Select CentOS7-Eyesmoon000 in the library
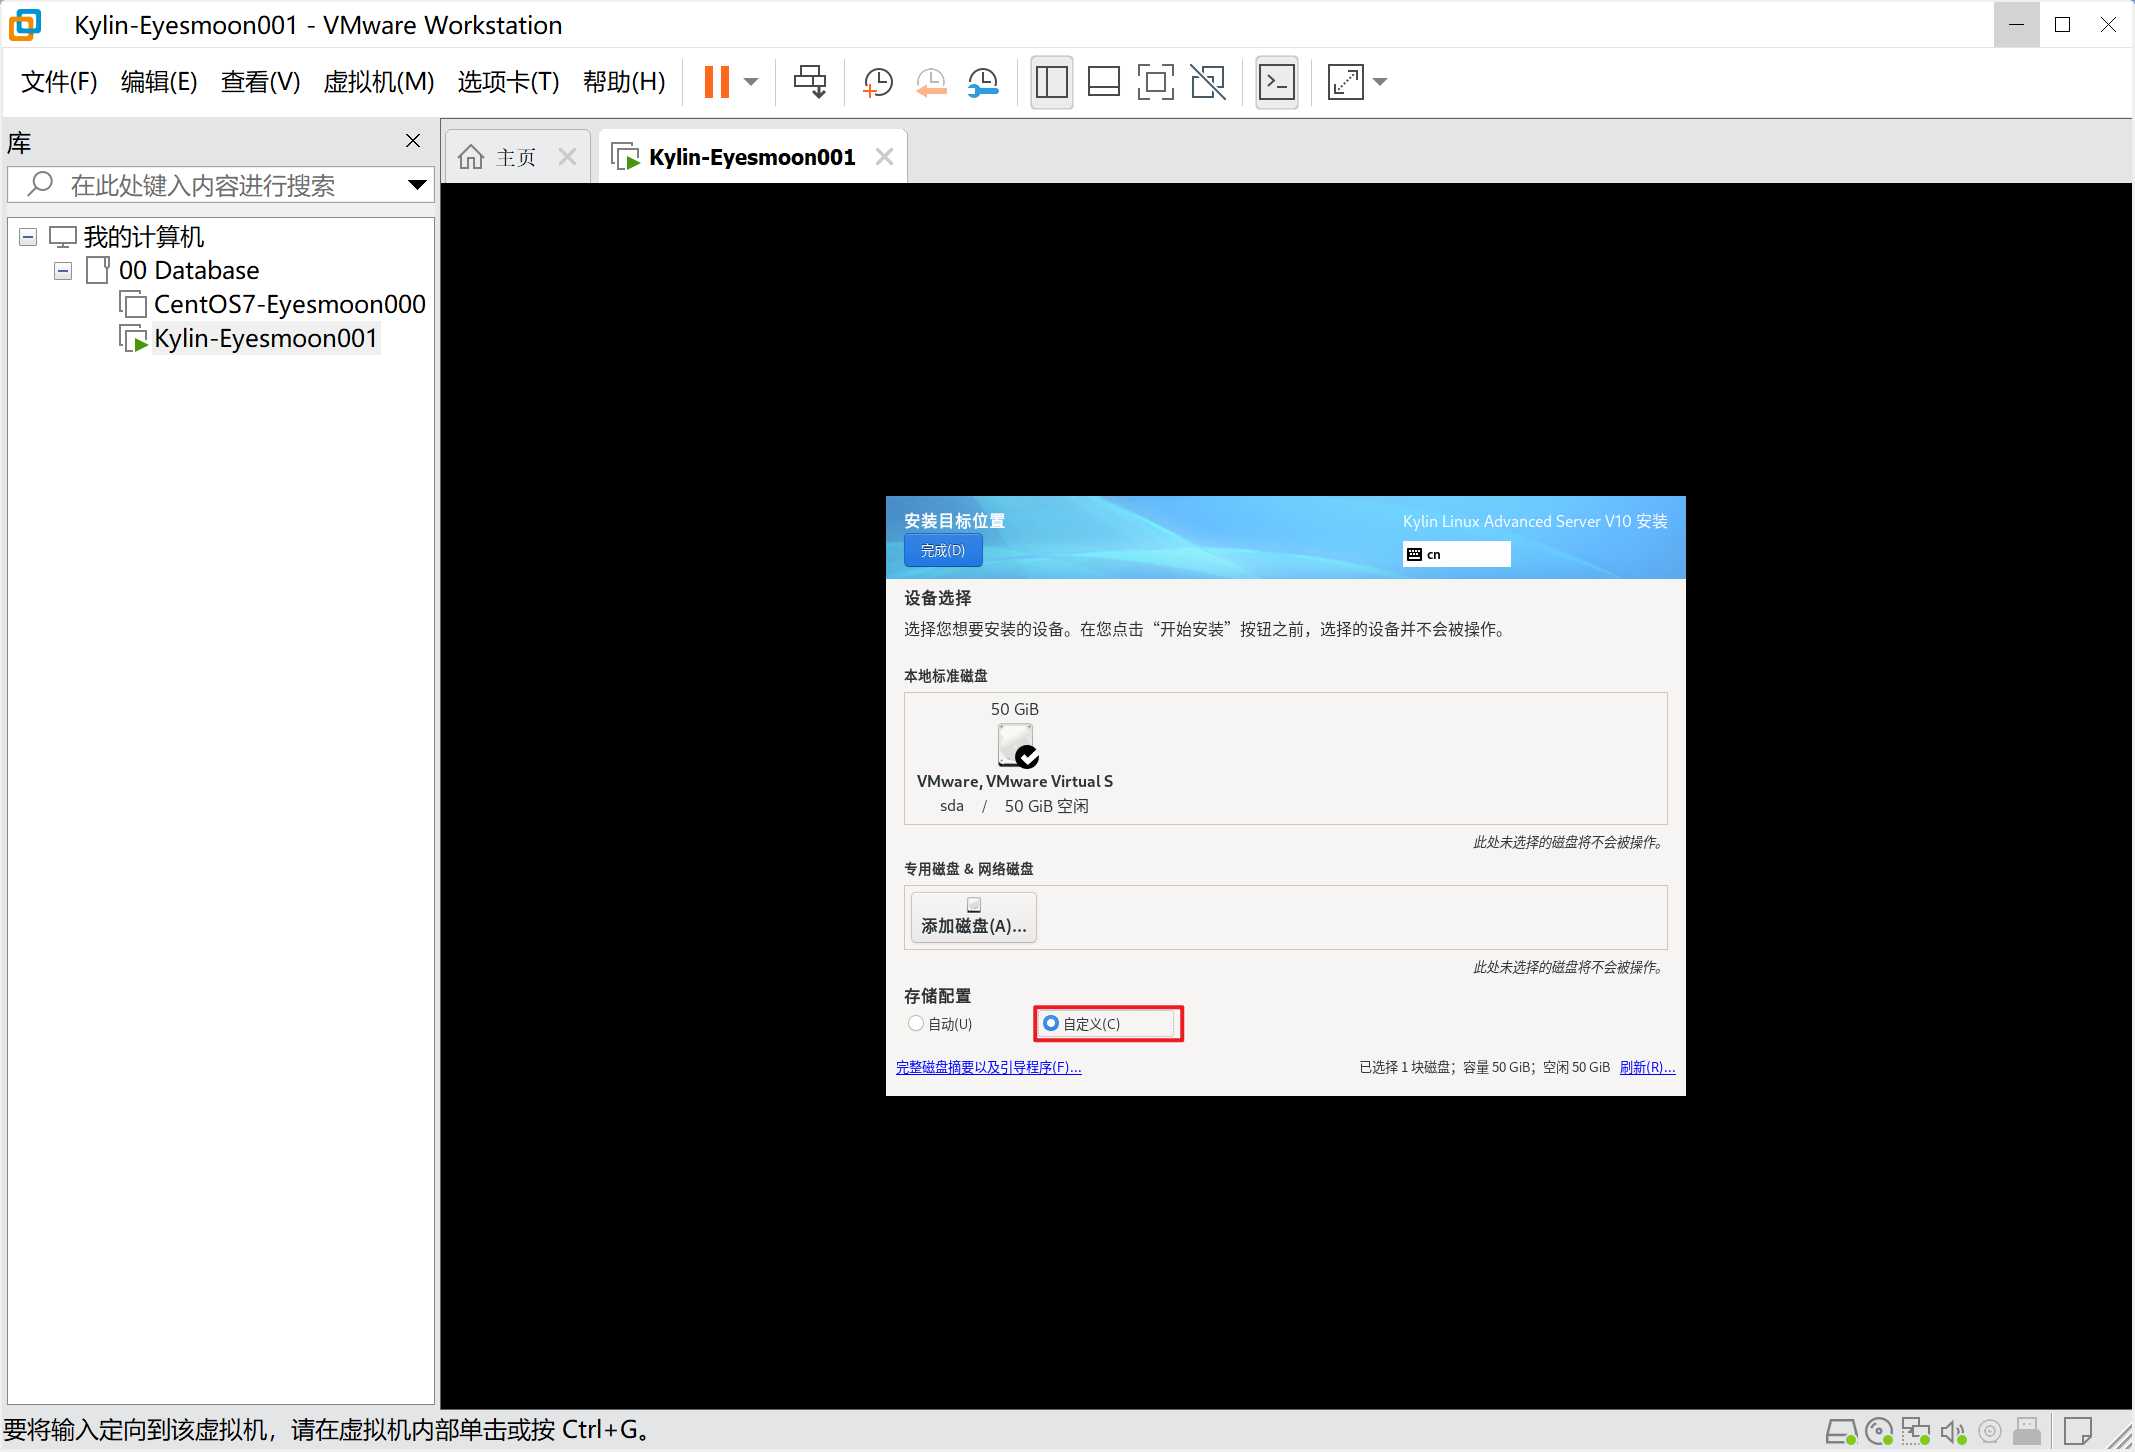Image resolution: width=2135 pixels, height=1452 pixels. click(290, 304)
